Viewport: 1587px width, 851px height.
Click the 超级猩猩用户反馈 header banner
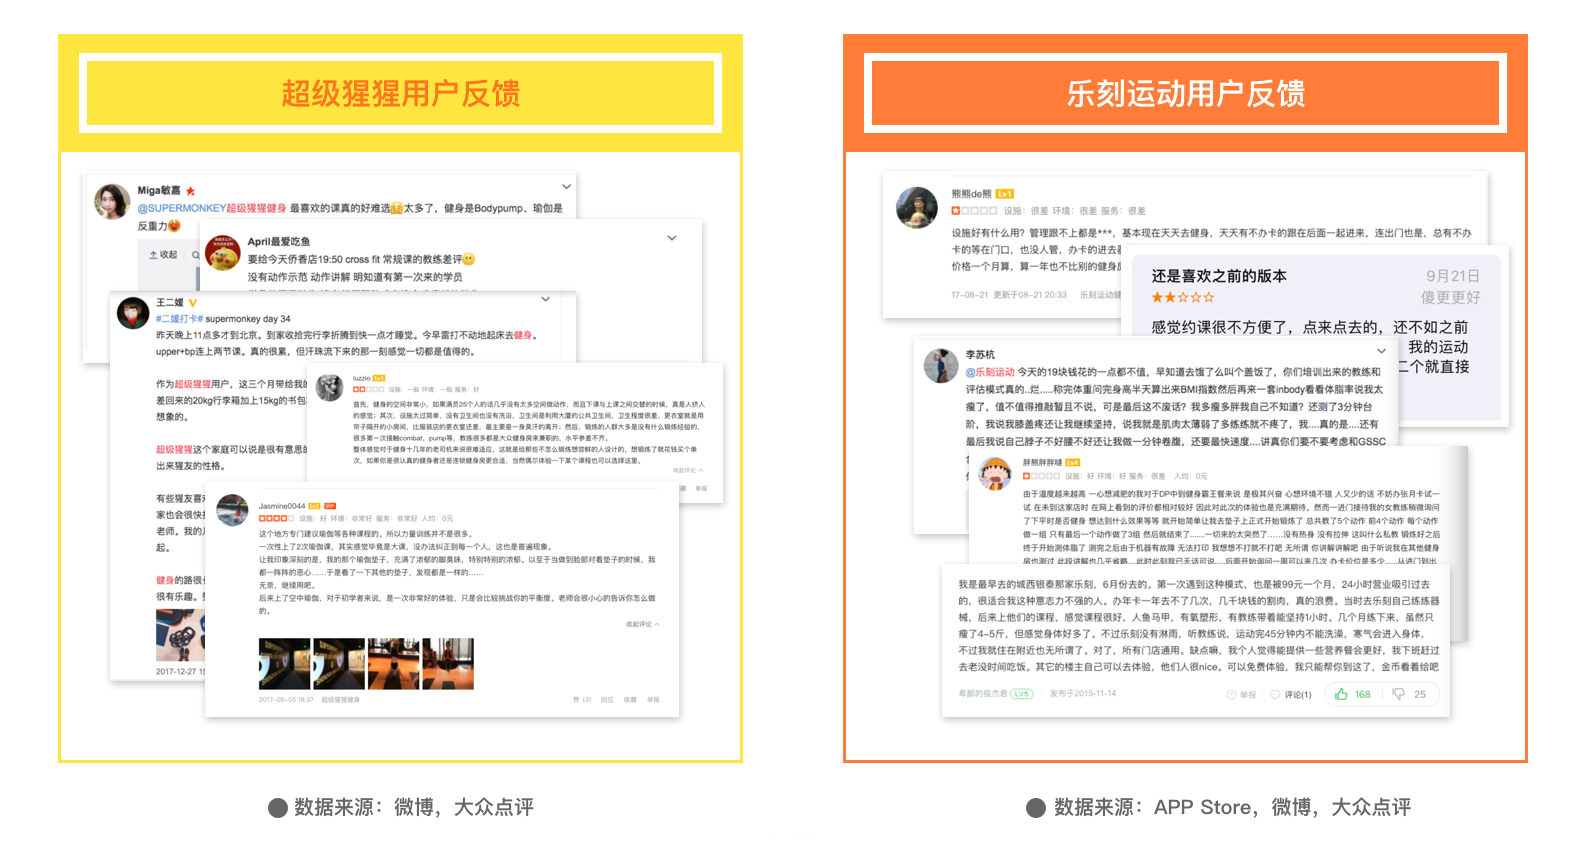pos(400,93)
